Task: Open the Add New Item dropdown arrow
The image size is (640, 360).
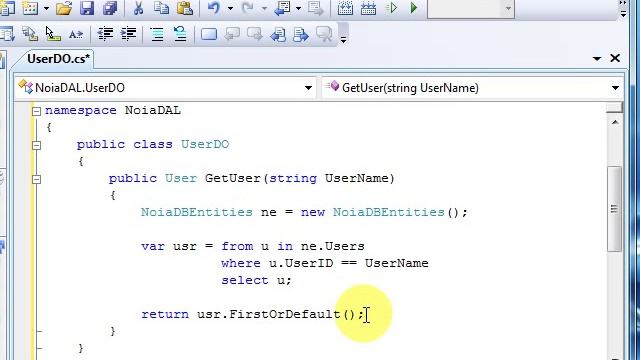Action: [x=46, y=8]
